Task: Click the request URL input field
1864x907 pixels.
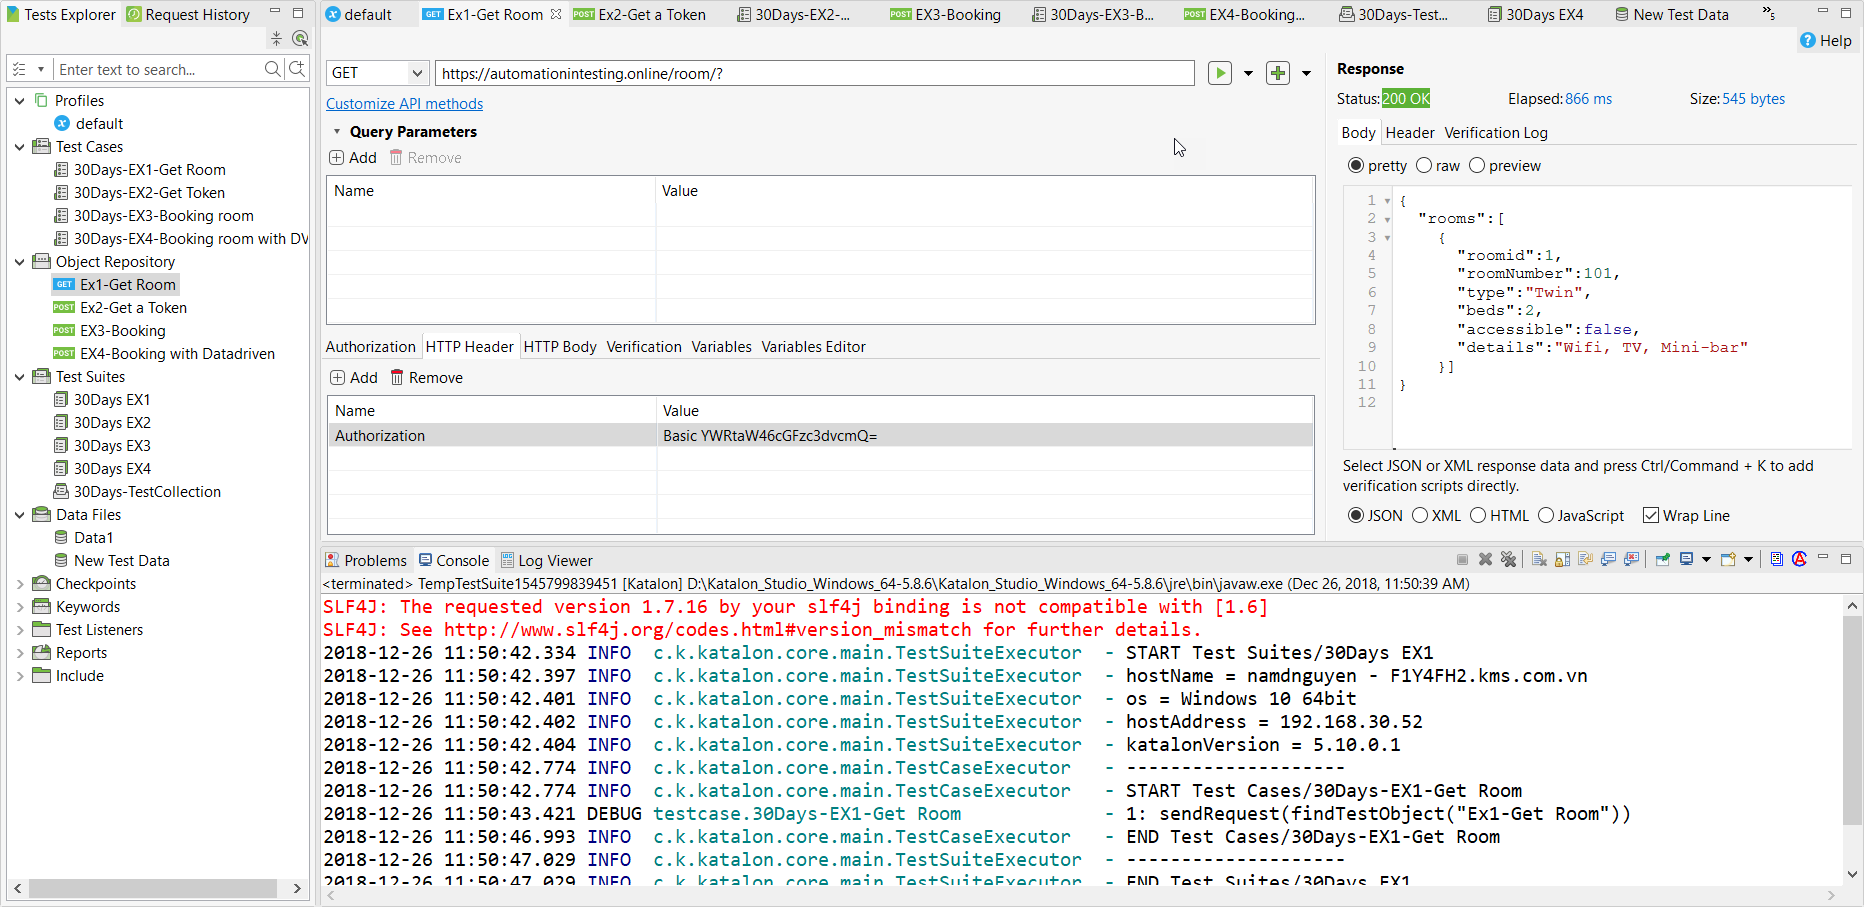Action: point(814,73)
